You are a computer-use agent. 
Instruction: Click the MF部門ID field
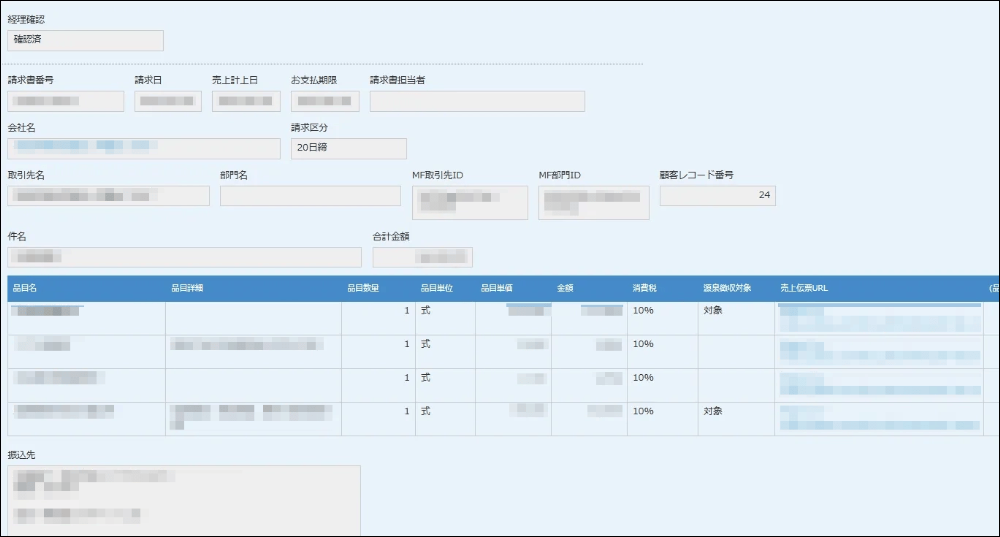coord(594,203)
